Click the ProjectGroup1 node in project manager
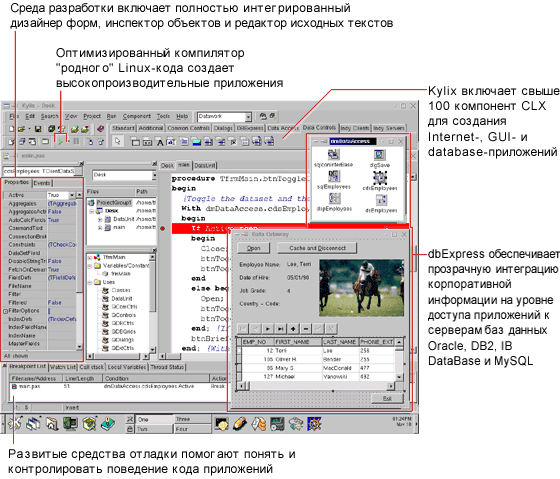 click(x=111, y=203)
